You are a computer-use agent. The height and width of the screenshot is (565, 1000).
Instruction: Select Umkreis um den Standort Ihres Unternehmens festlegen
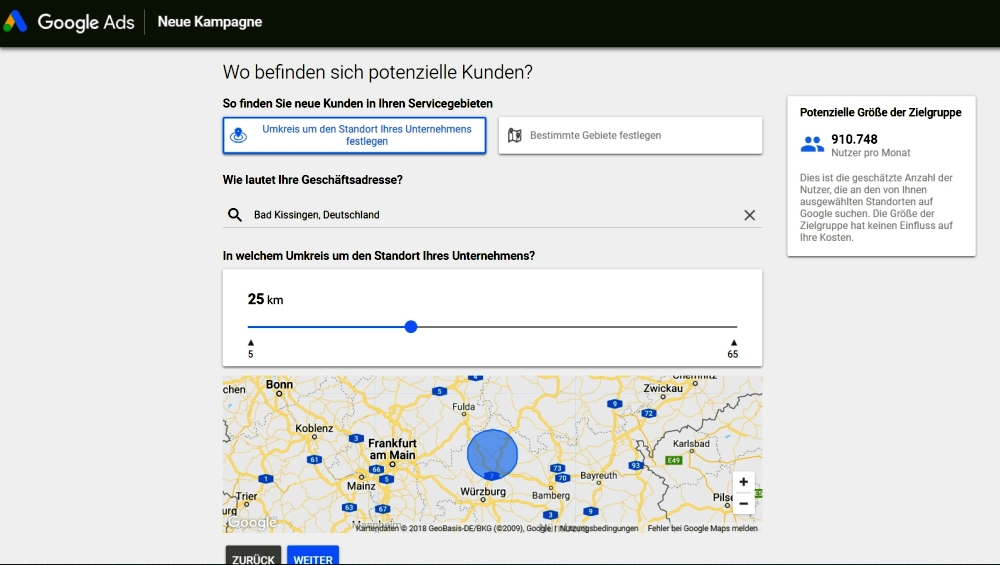[354, 135]
